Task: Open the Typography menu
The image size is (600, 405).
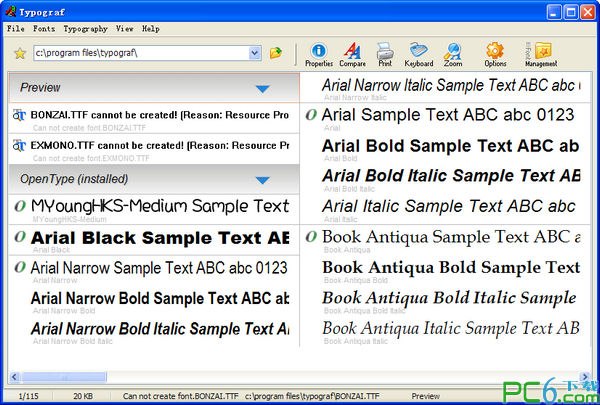Action: tap(85, 29)
